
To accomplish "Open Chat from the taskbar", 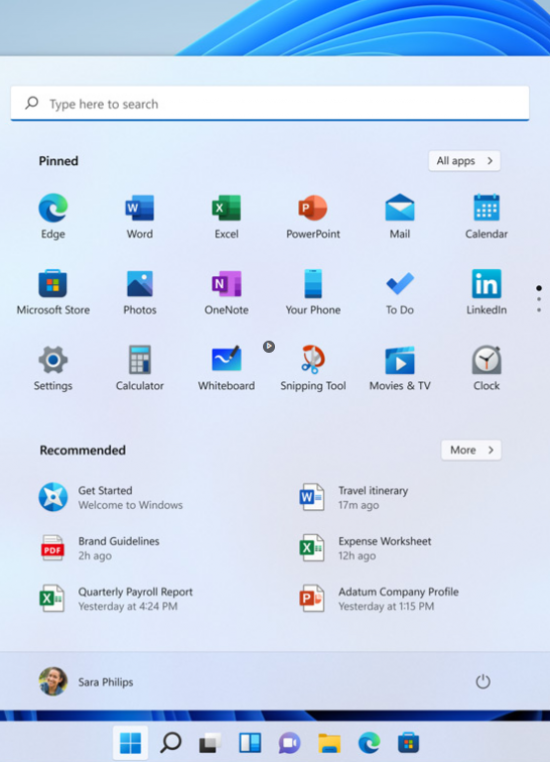I will [290, 743].
